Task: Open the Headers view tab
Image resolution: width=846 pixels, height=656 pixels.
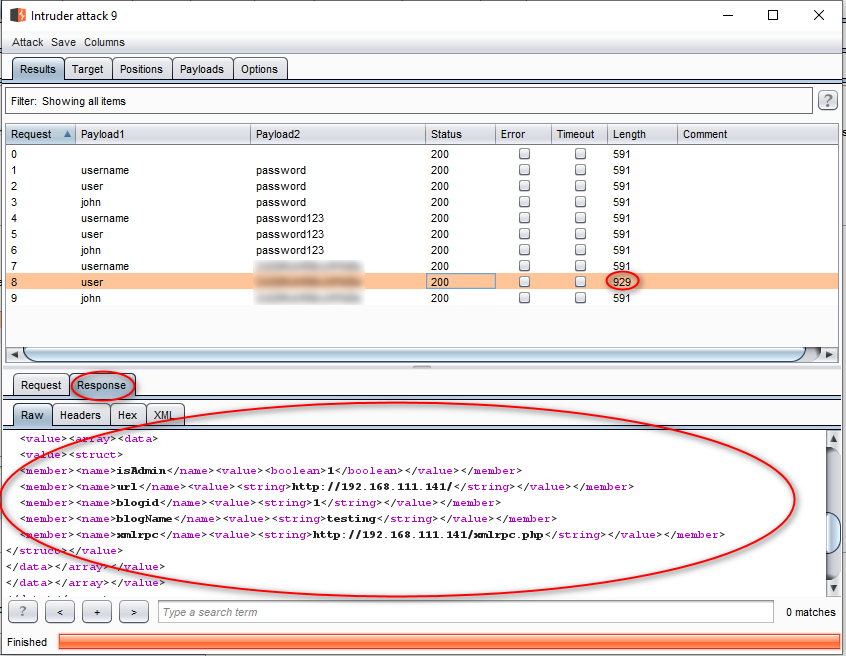Action: (80, 415)
